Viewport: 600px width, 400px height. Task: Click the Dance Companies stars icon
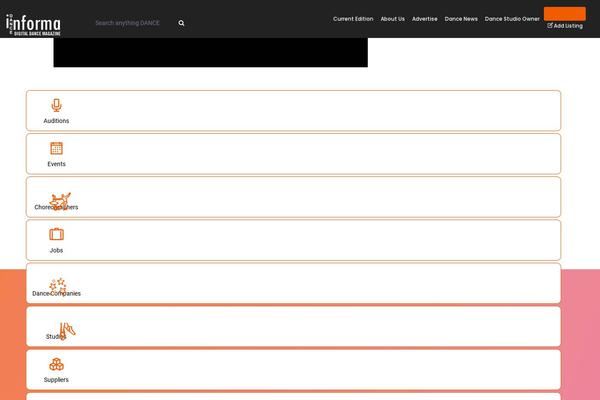[x=58, y=287]
